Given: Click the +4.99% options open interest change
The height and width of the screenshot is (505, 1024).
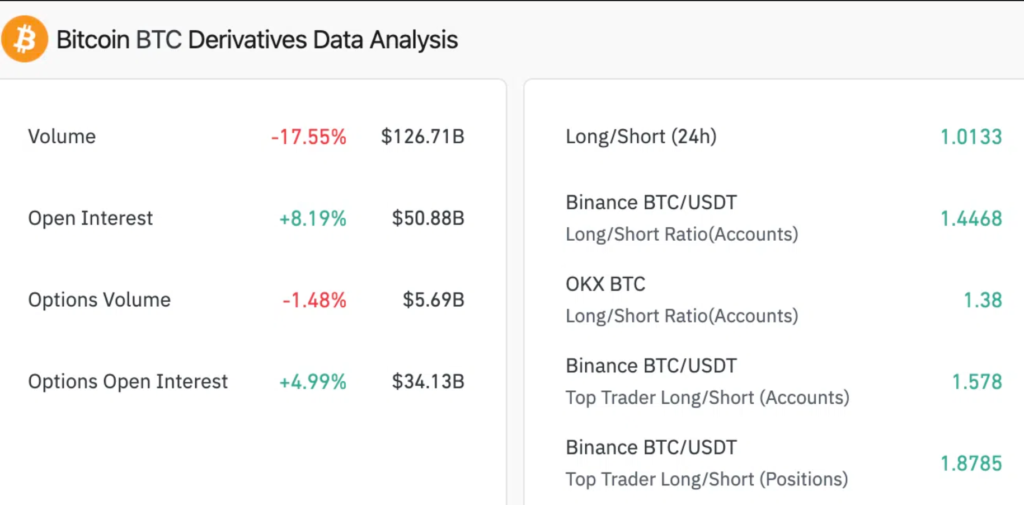Looking at the screenshot, I should pos(313,381).
